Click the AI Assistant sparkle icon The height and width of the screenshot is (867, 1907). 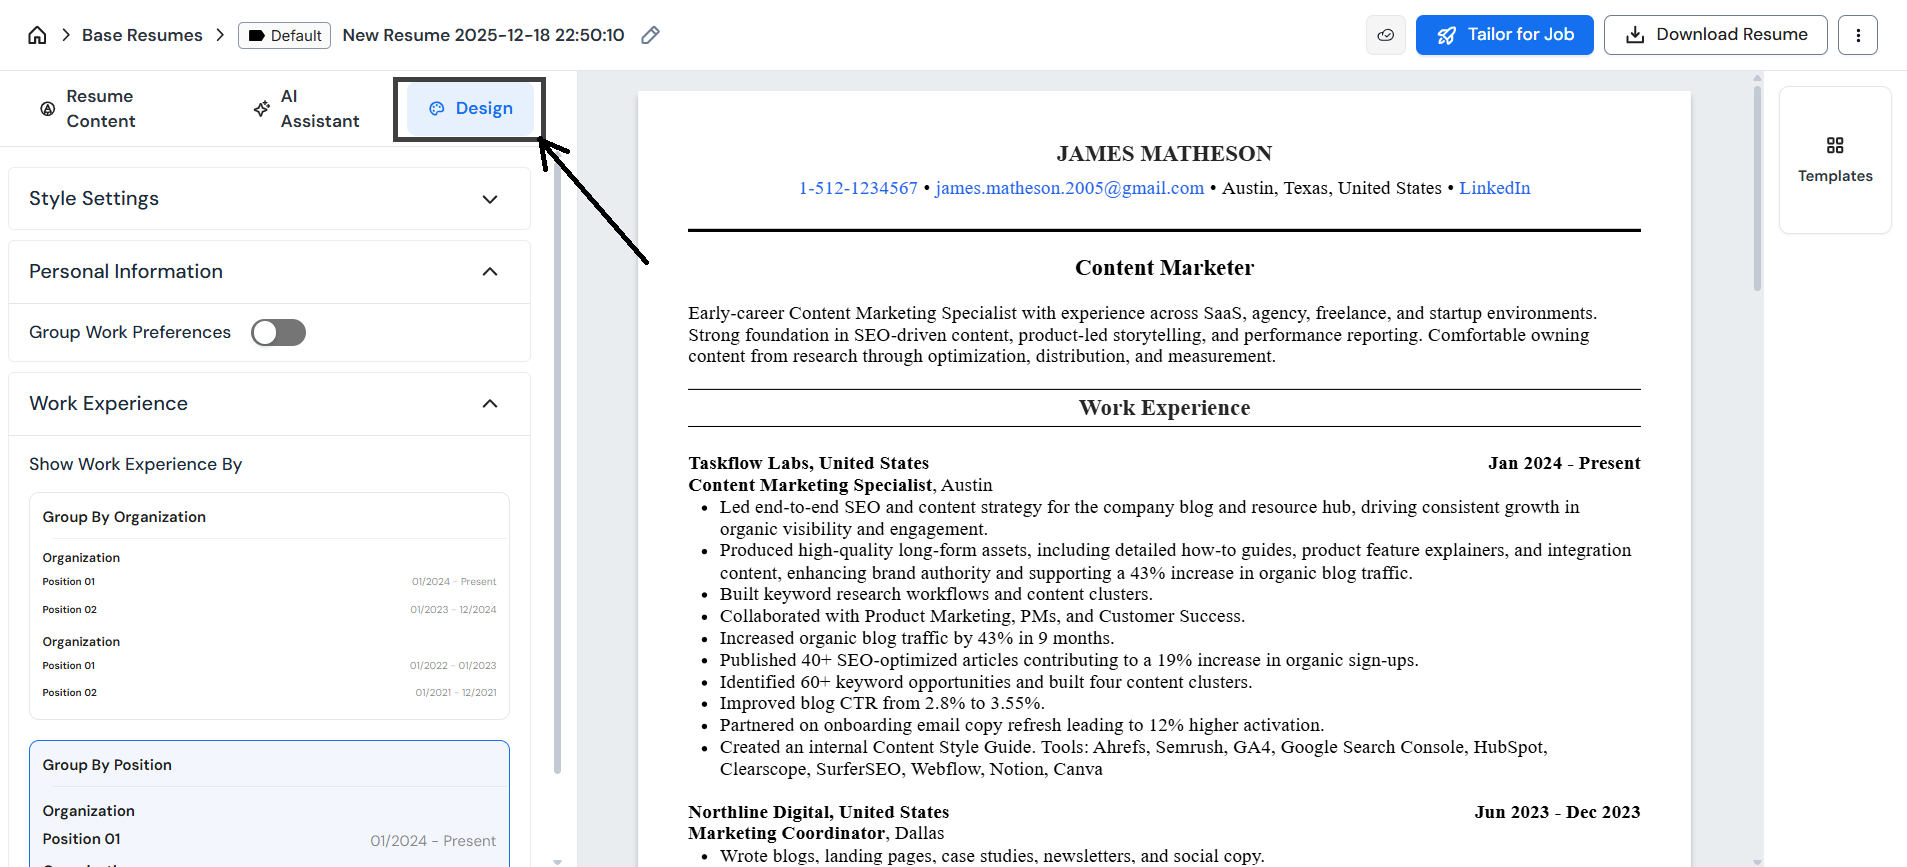261,108
